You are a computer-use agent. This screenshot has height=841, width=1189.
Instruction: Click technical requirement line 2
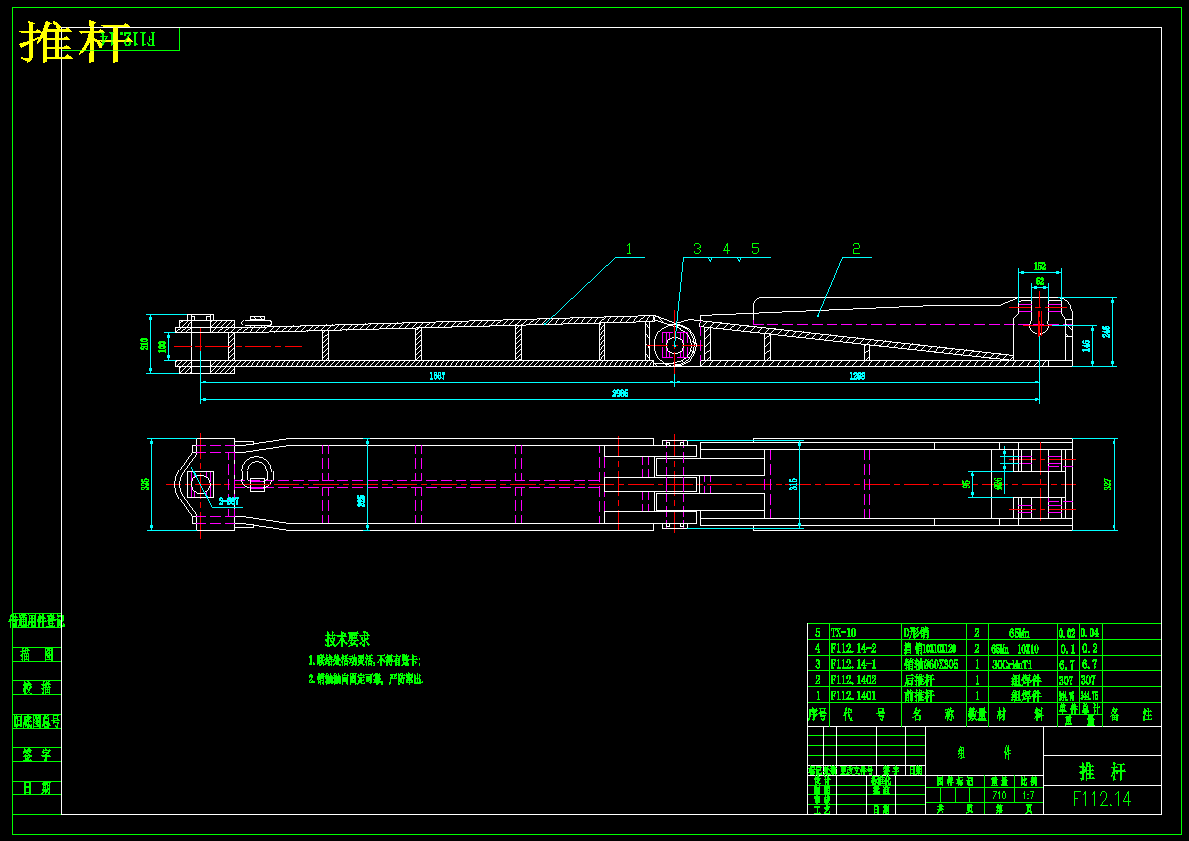(365, 679)
